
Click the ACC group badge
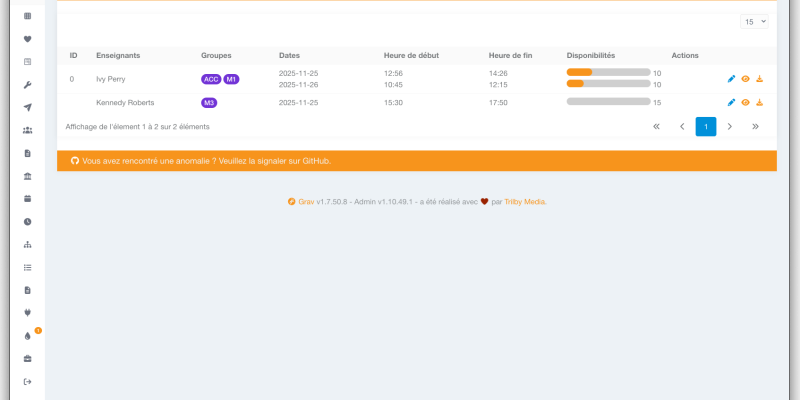click(x=211, y=79)
